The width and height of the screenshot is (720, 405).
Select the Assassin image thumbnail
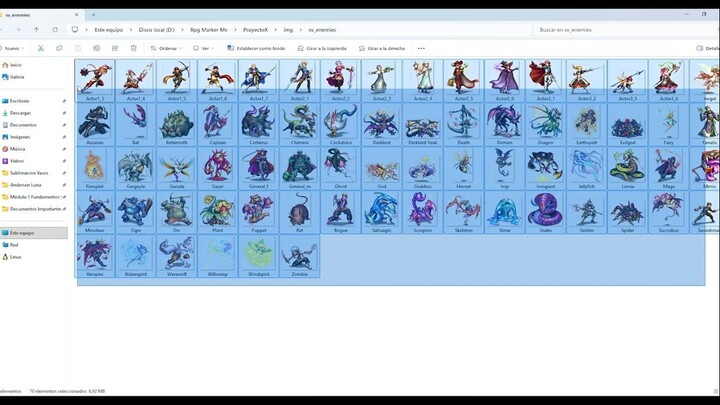pyautogui.click(x=95, y=124)
